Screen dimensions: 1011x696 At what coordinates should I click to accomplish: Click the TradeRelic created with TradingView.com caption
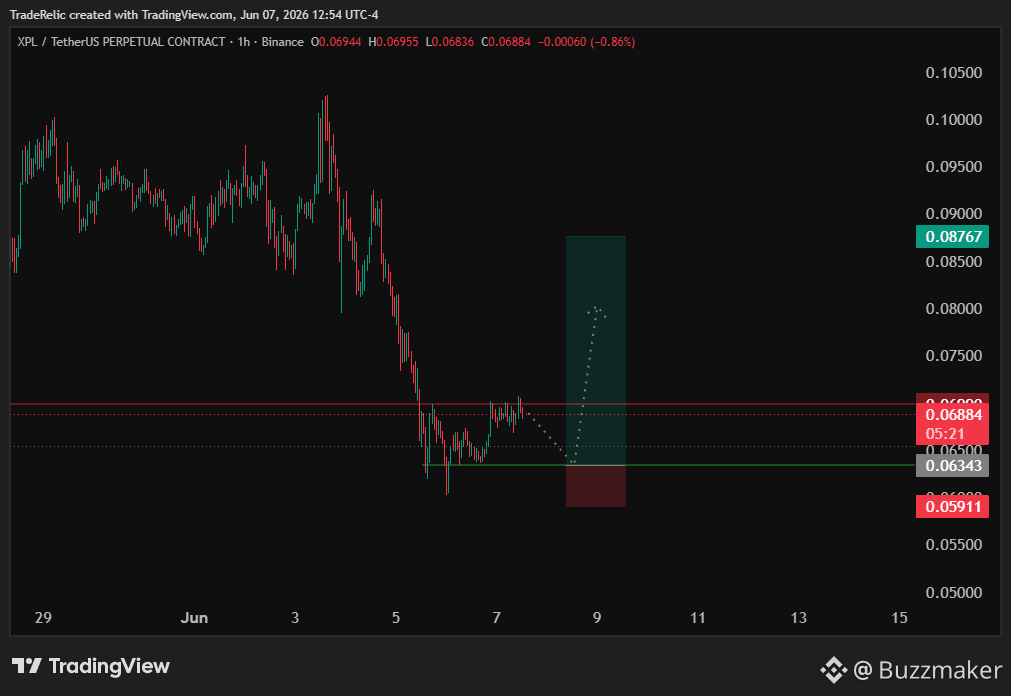(x=194, y=14)
